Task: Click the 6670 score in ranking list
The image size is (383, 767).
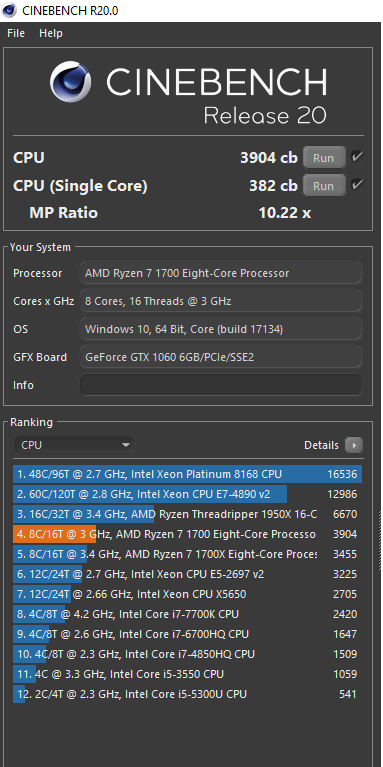Action: click(x=345, y=514)
